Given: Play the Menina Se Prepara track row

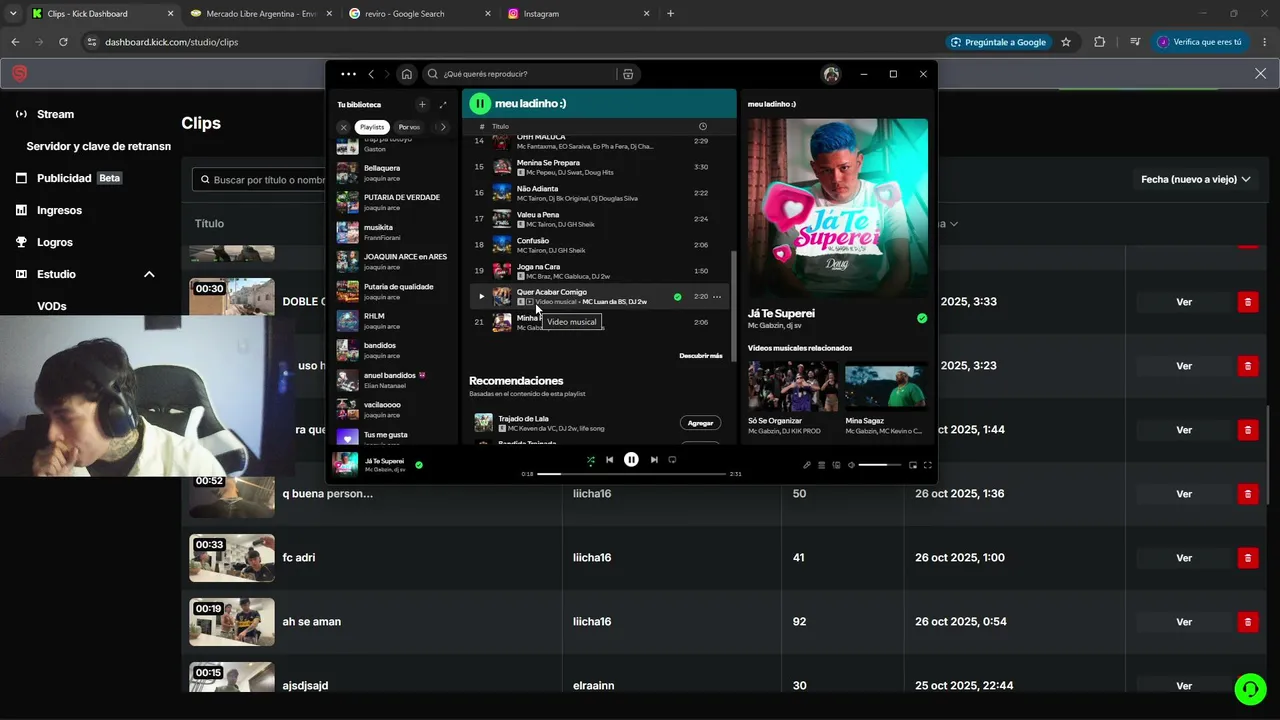Looking at the screenshot, I should [x=598, y=167].
